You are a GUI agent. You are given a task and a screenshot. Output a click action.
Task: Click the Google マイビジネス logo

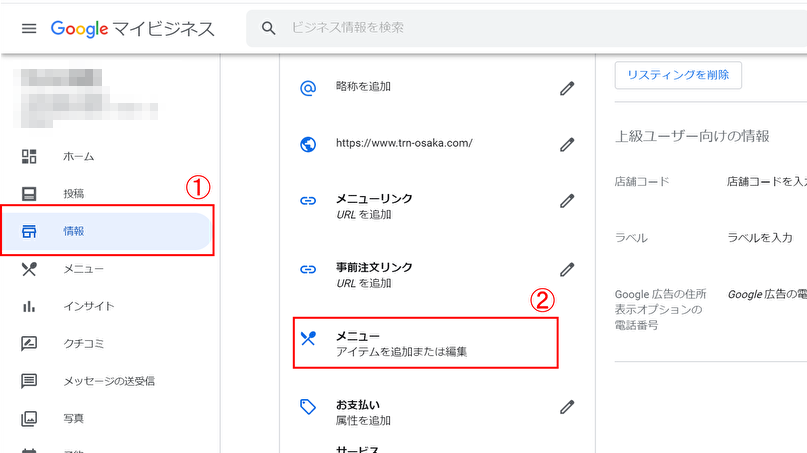pos(132,29)
